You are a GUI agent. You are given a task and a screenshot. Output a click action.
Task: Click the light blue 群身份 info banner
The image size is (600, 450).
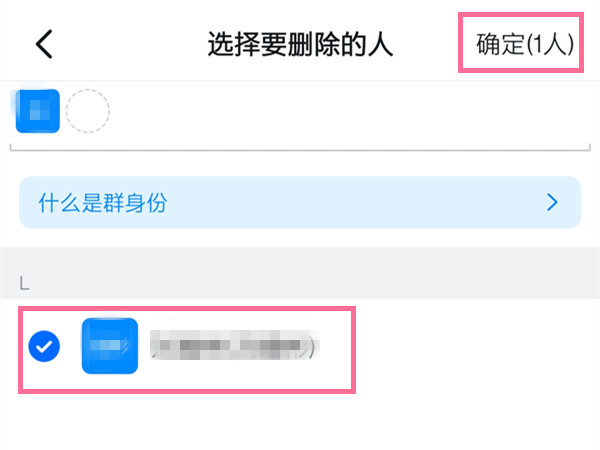tap(300, 203)
